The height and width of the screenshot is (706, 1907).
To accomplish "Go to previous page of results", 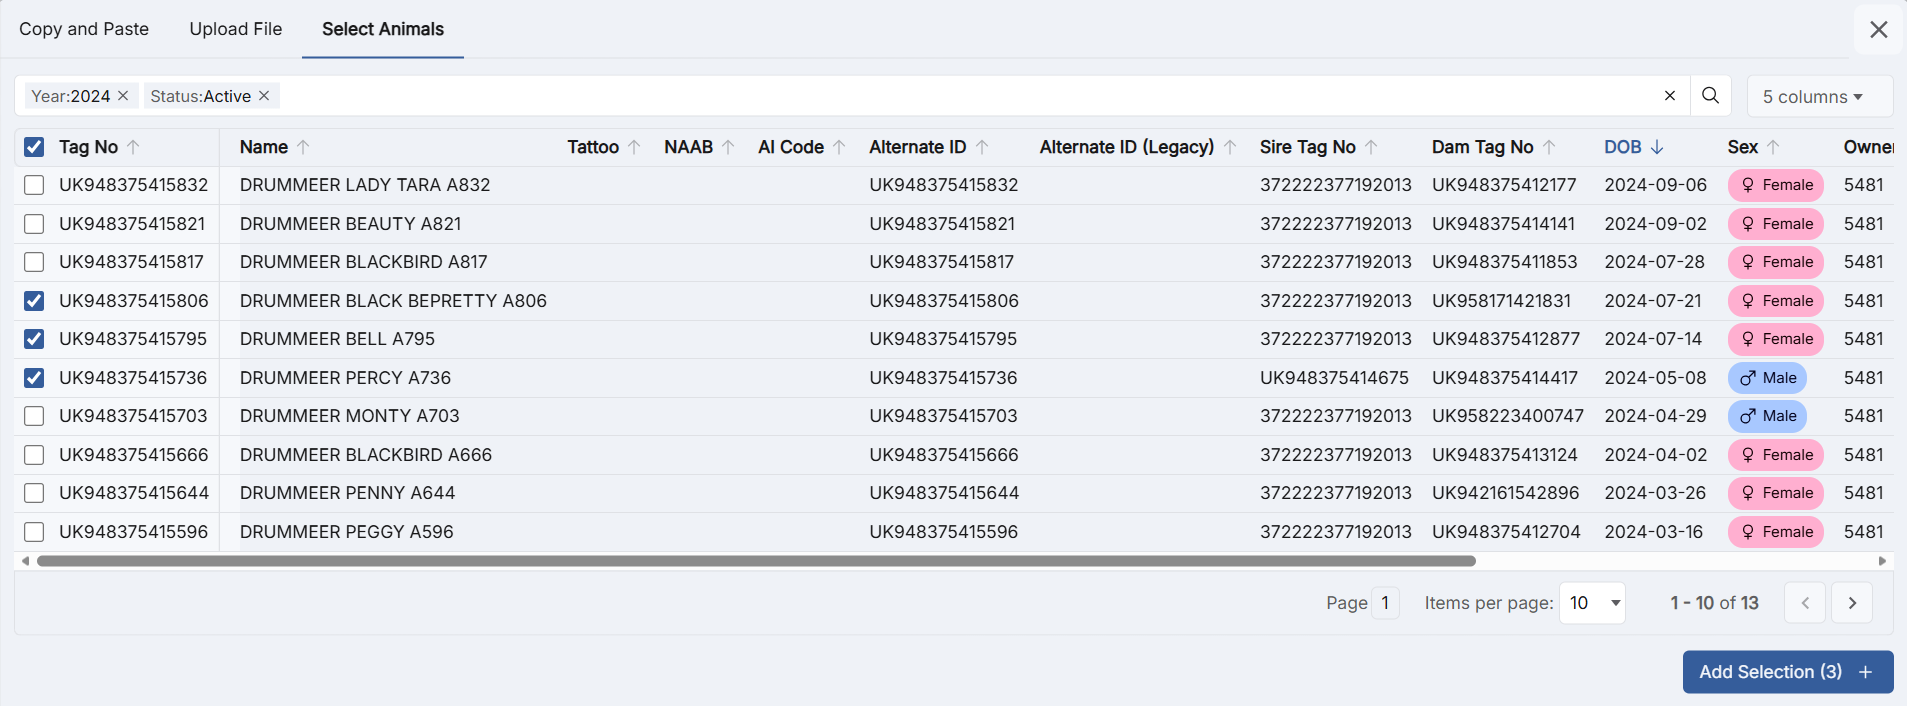I will tap(1805, 603).
